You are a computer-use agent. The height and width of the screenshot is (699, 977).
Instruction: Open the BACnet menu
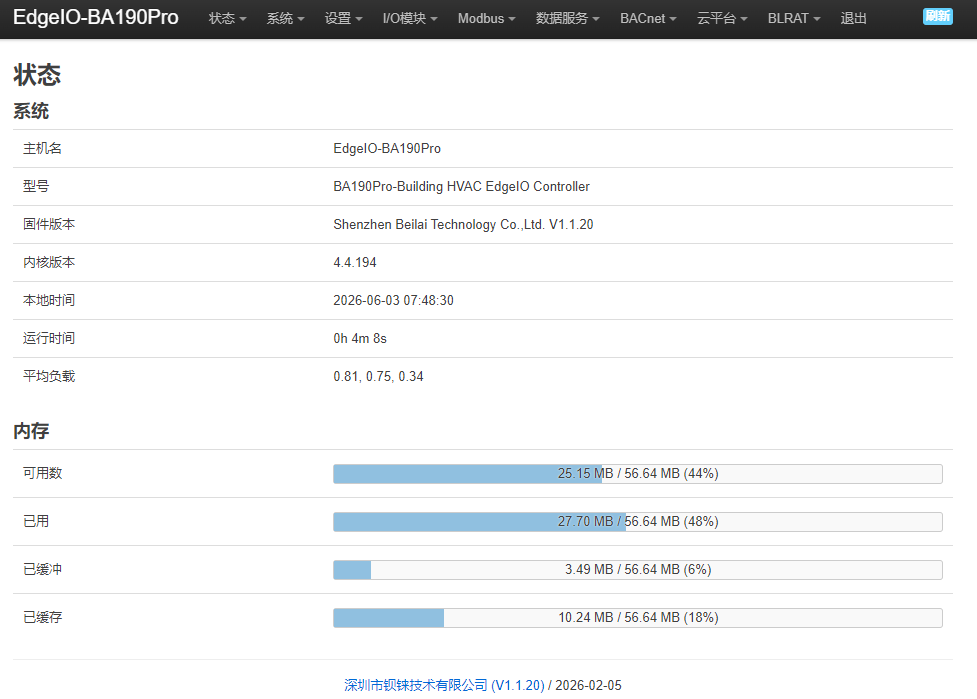pos(648,19)
